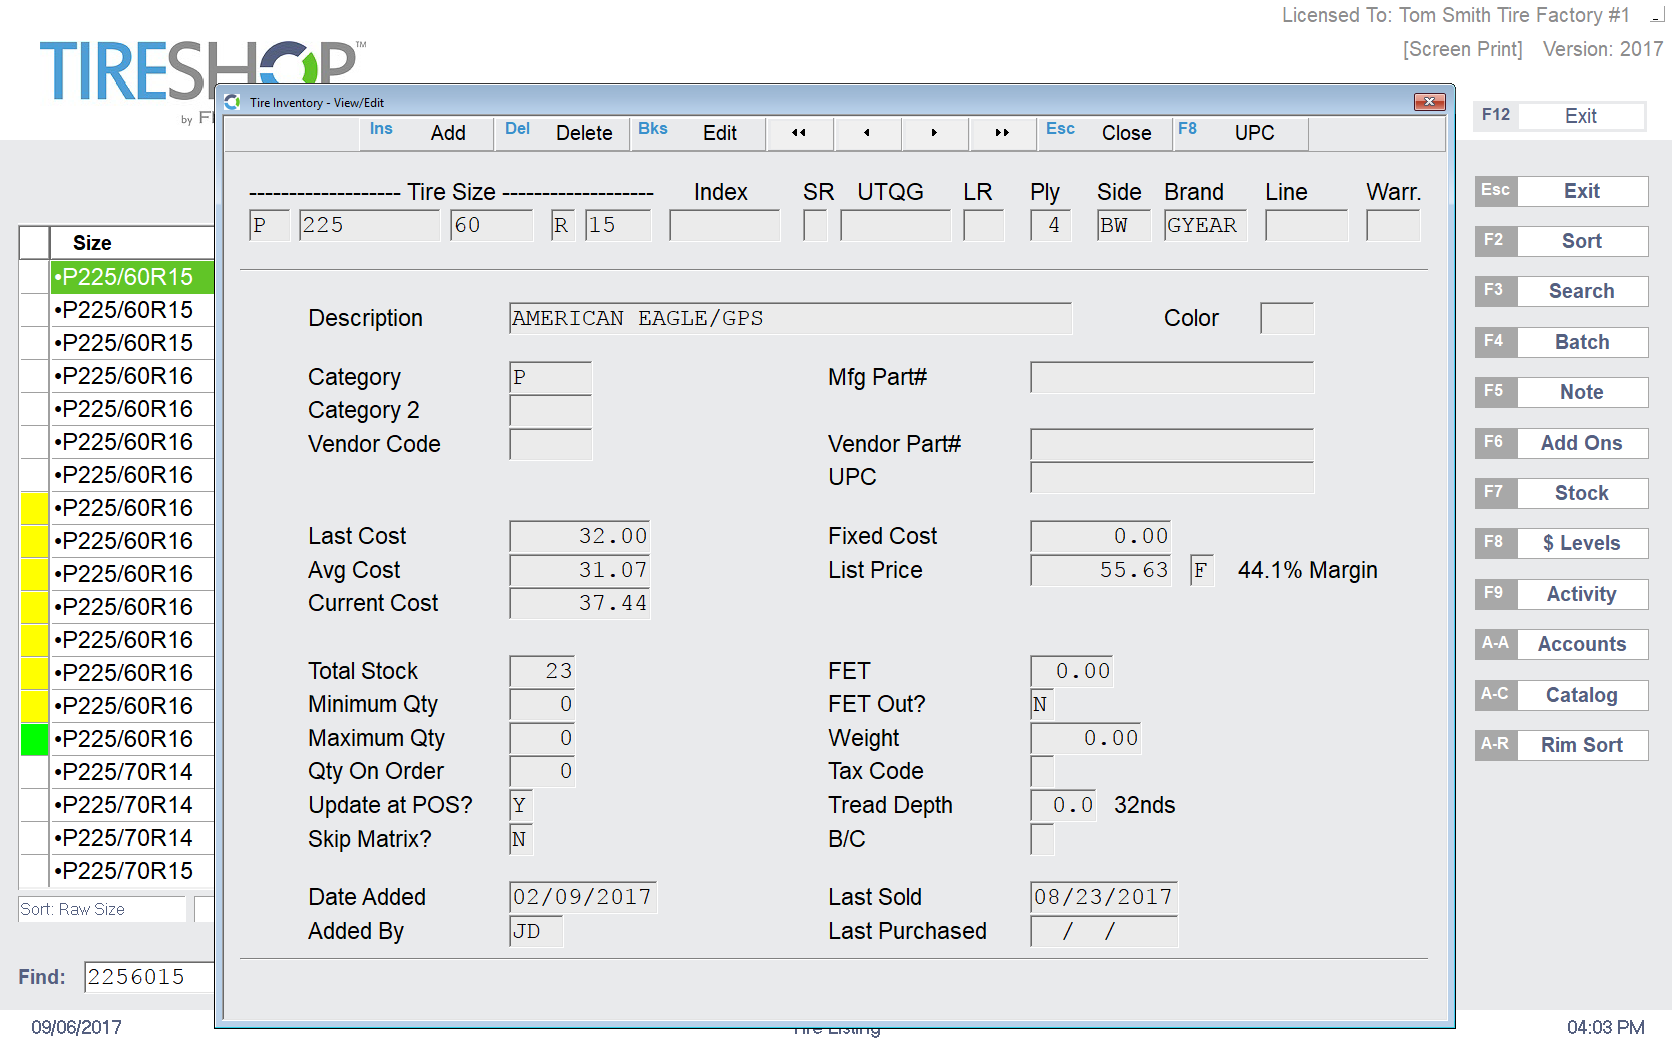Click the Skip Matrix? N field

point(521,839)
